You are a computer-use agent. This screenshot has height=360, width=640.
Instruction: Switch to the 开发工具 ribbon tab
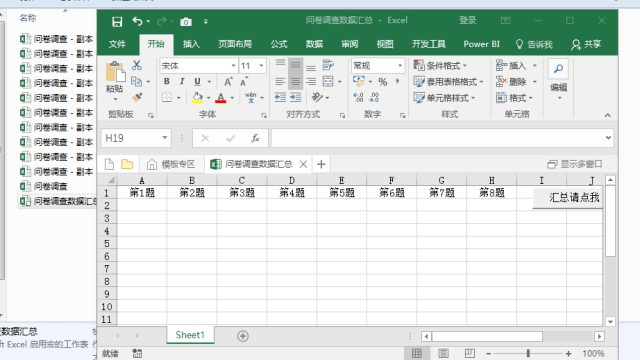coord(429,44)
